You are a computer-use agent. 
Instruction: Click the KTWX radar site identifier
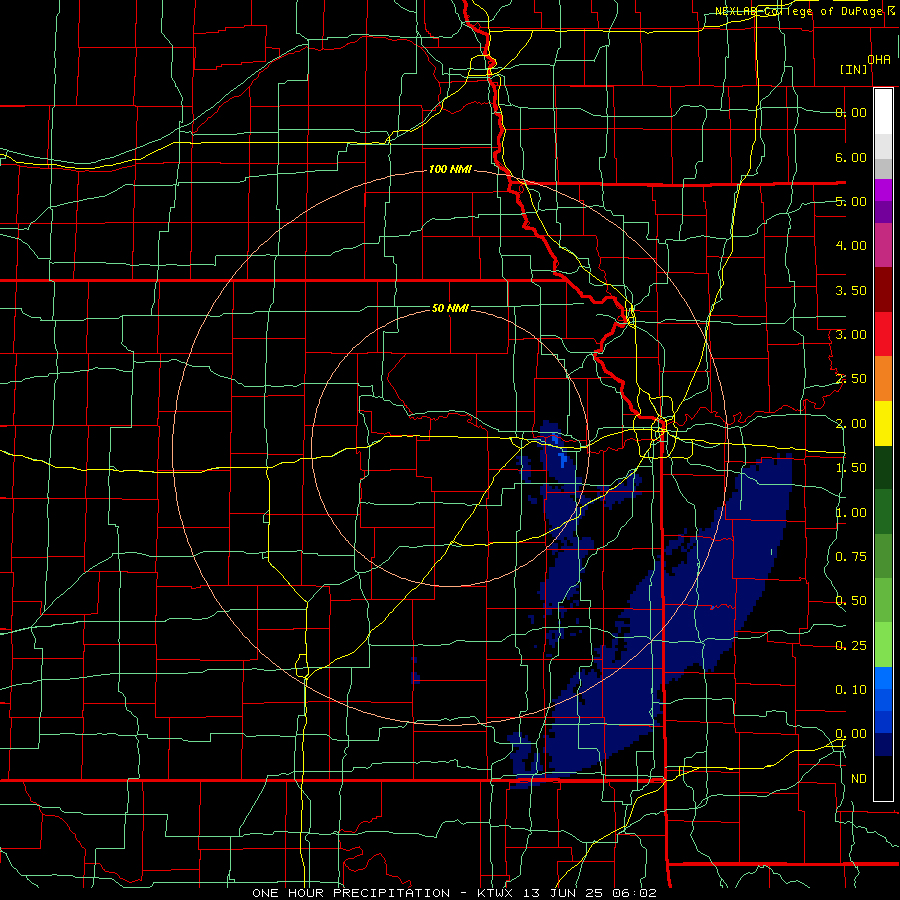494,893
